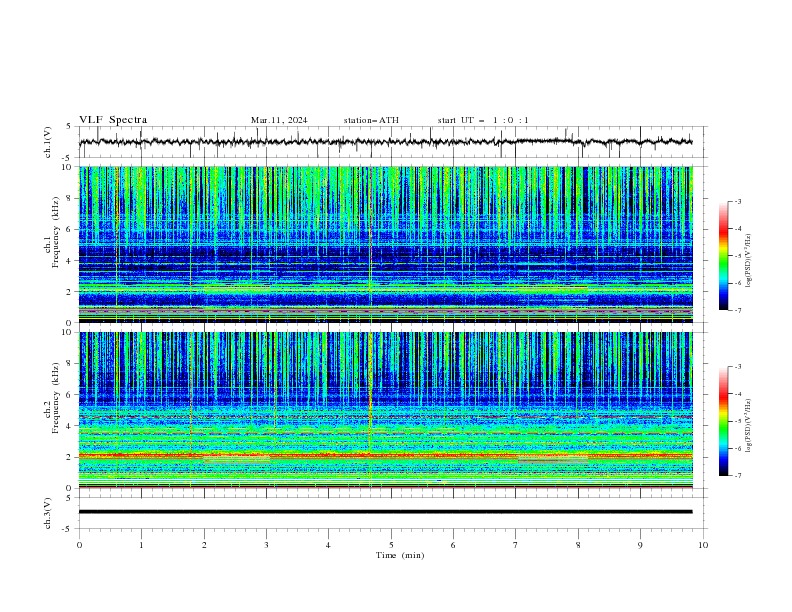Select the date text "Mar.11, 2024"

pyautogui.click(x=279, y=120)
